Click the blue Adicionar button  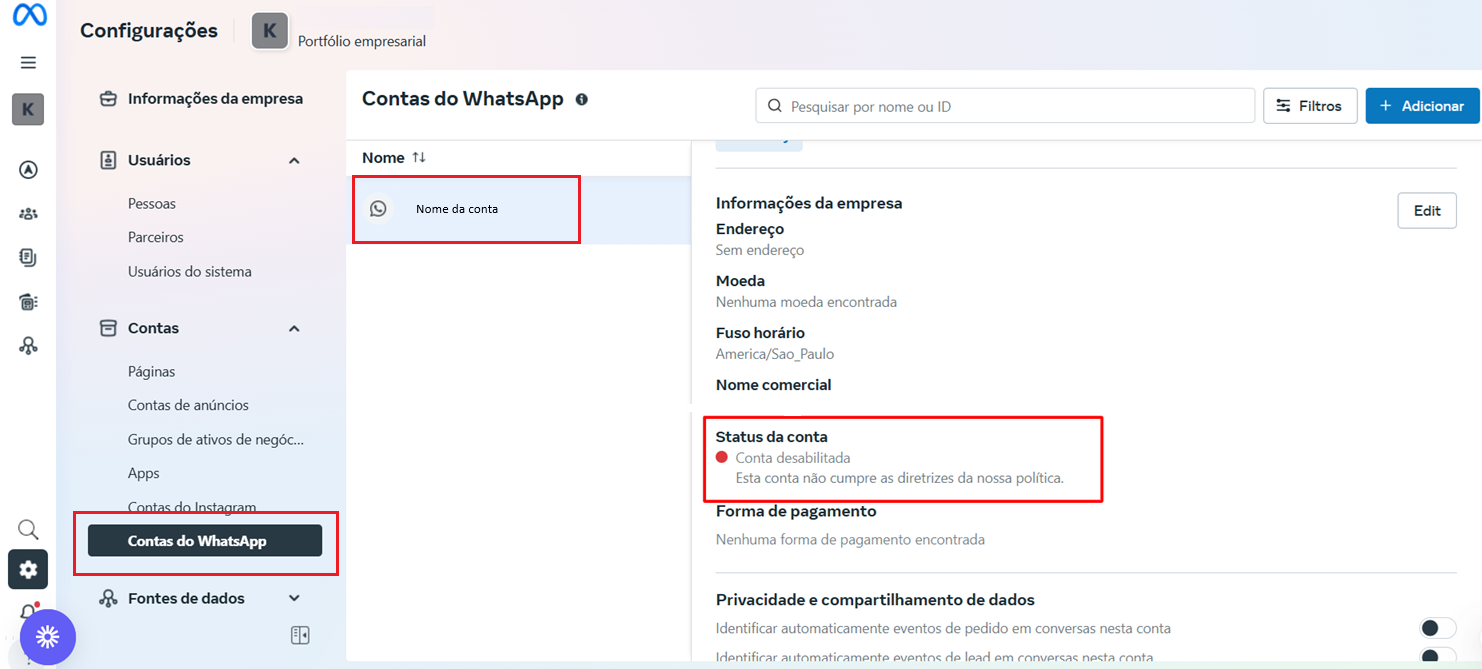[1421, 105]
